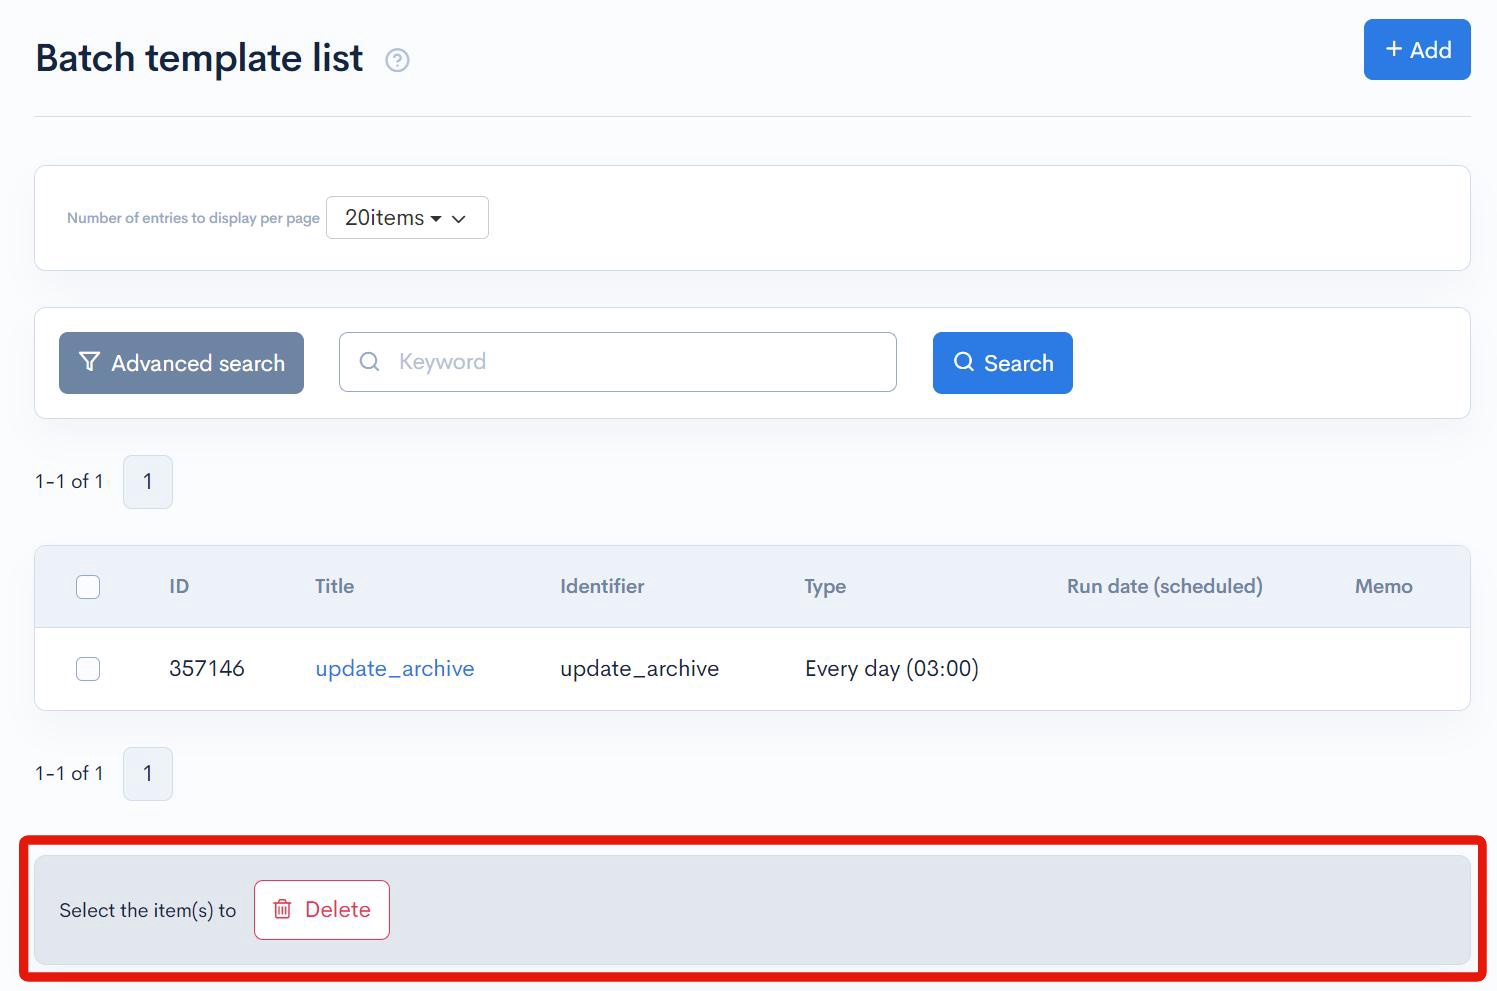This screenshot has height=991, width=1497.
Task: Select page 1 in bottom pagination
Action: [147, 773]
